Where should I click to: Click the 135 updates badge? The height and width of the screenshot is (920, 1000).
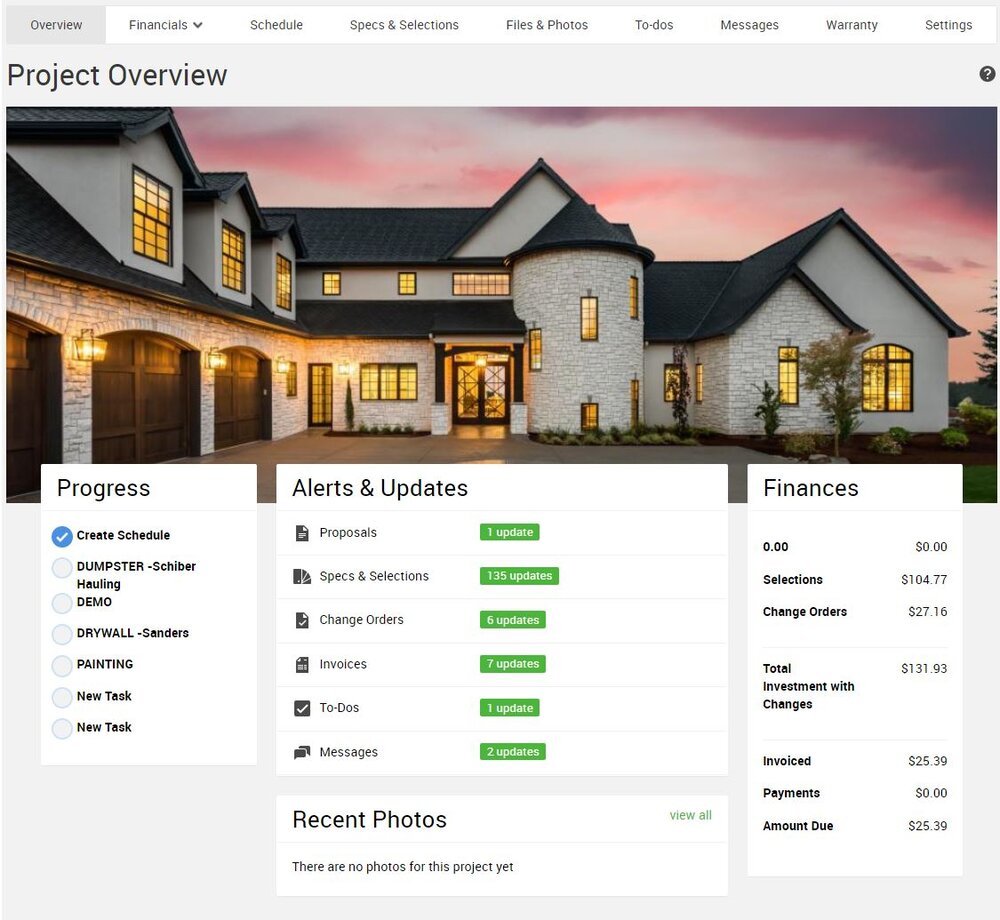(519, 576)
